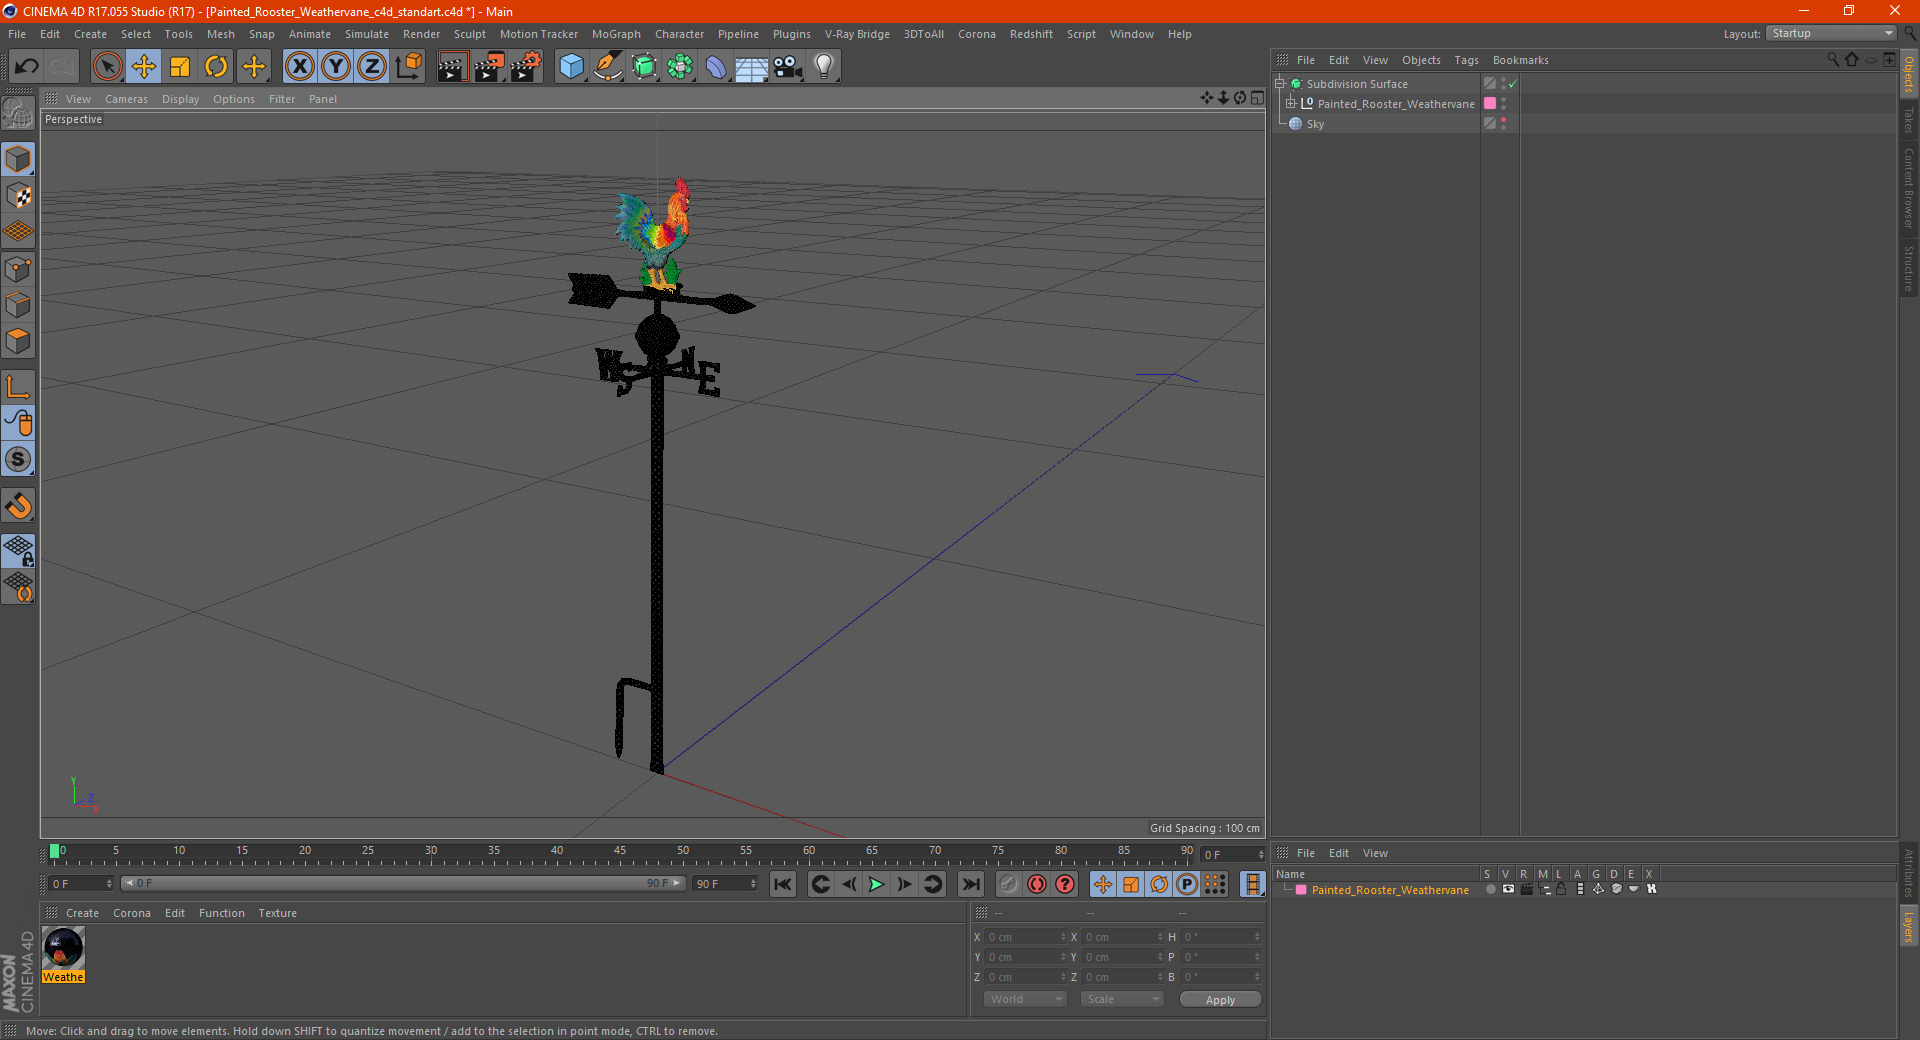Switch to Texture mode

pos(18,196)
